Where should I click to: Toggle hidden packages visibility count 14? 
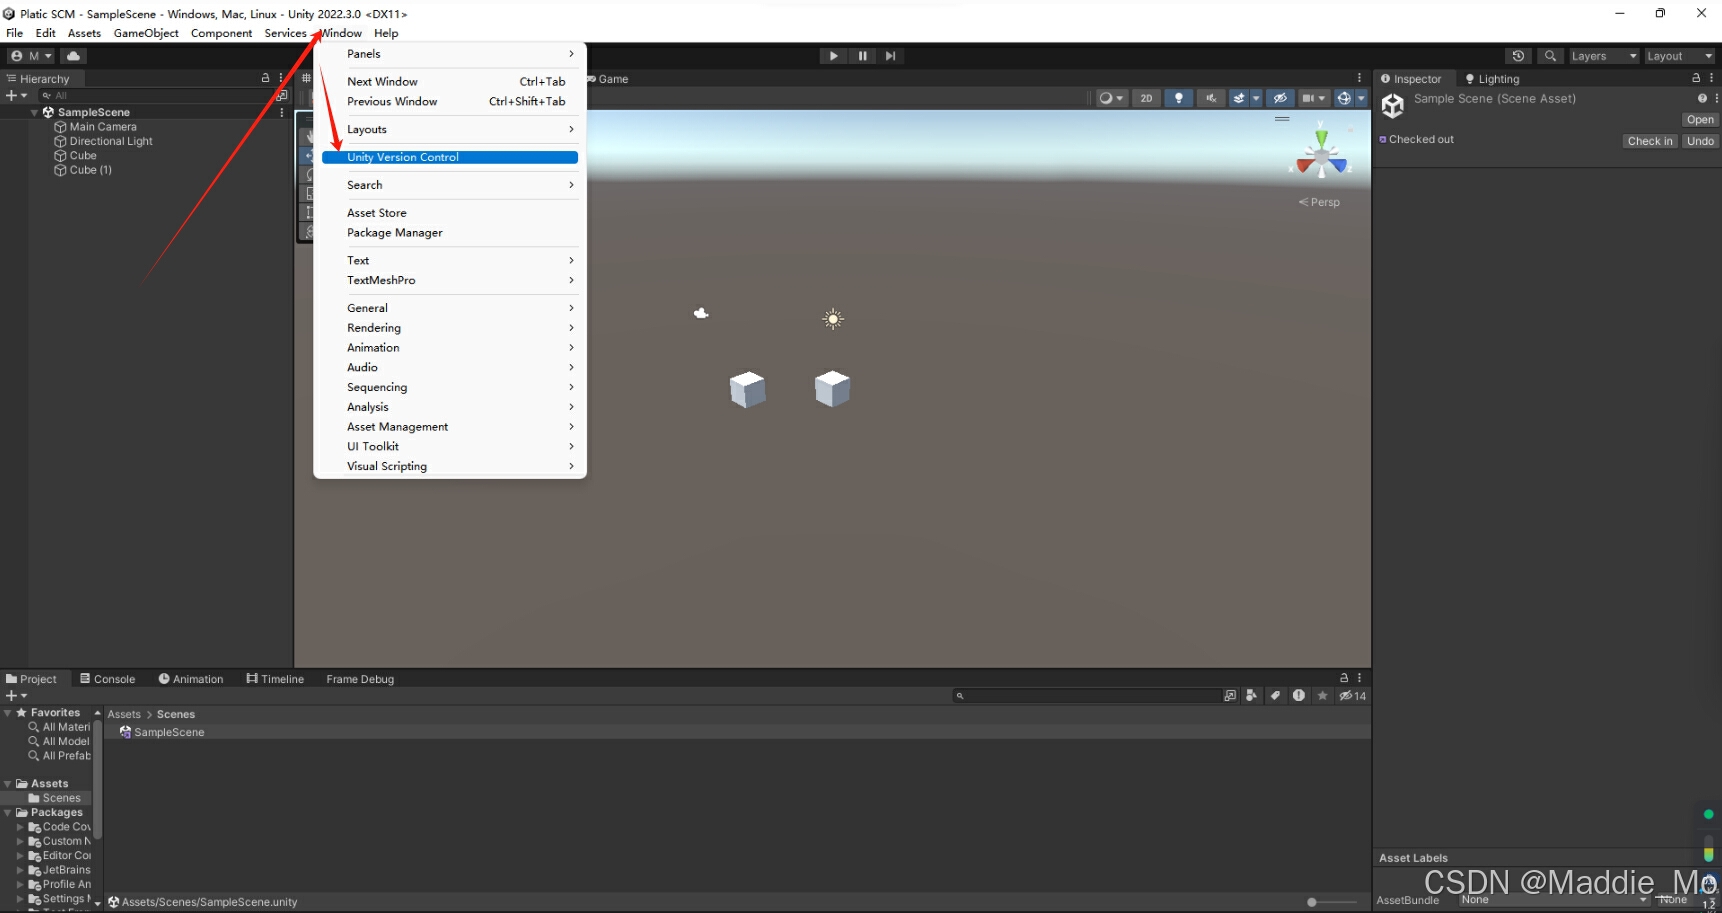pos(1353,696)
